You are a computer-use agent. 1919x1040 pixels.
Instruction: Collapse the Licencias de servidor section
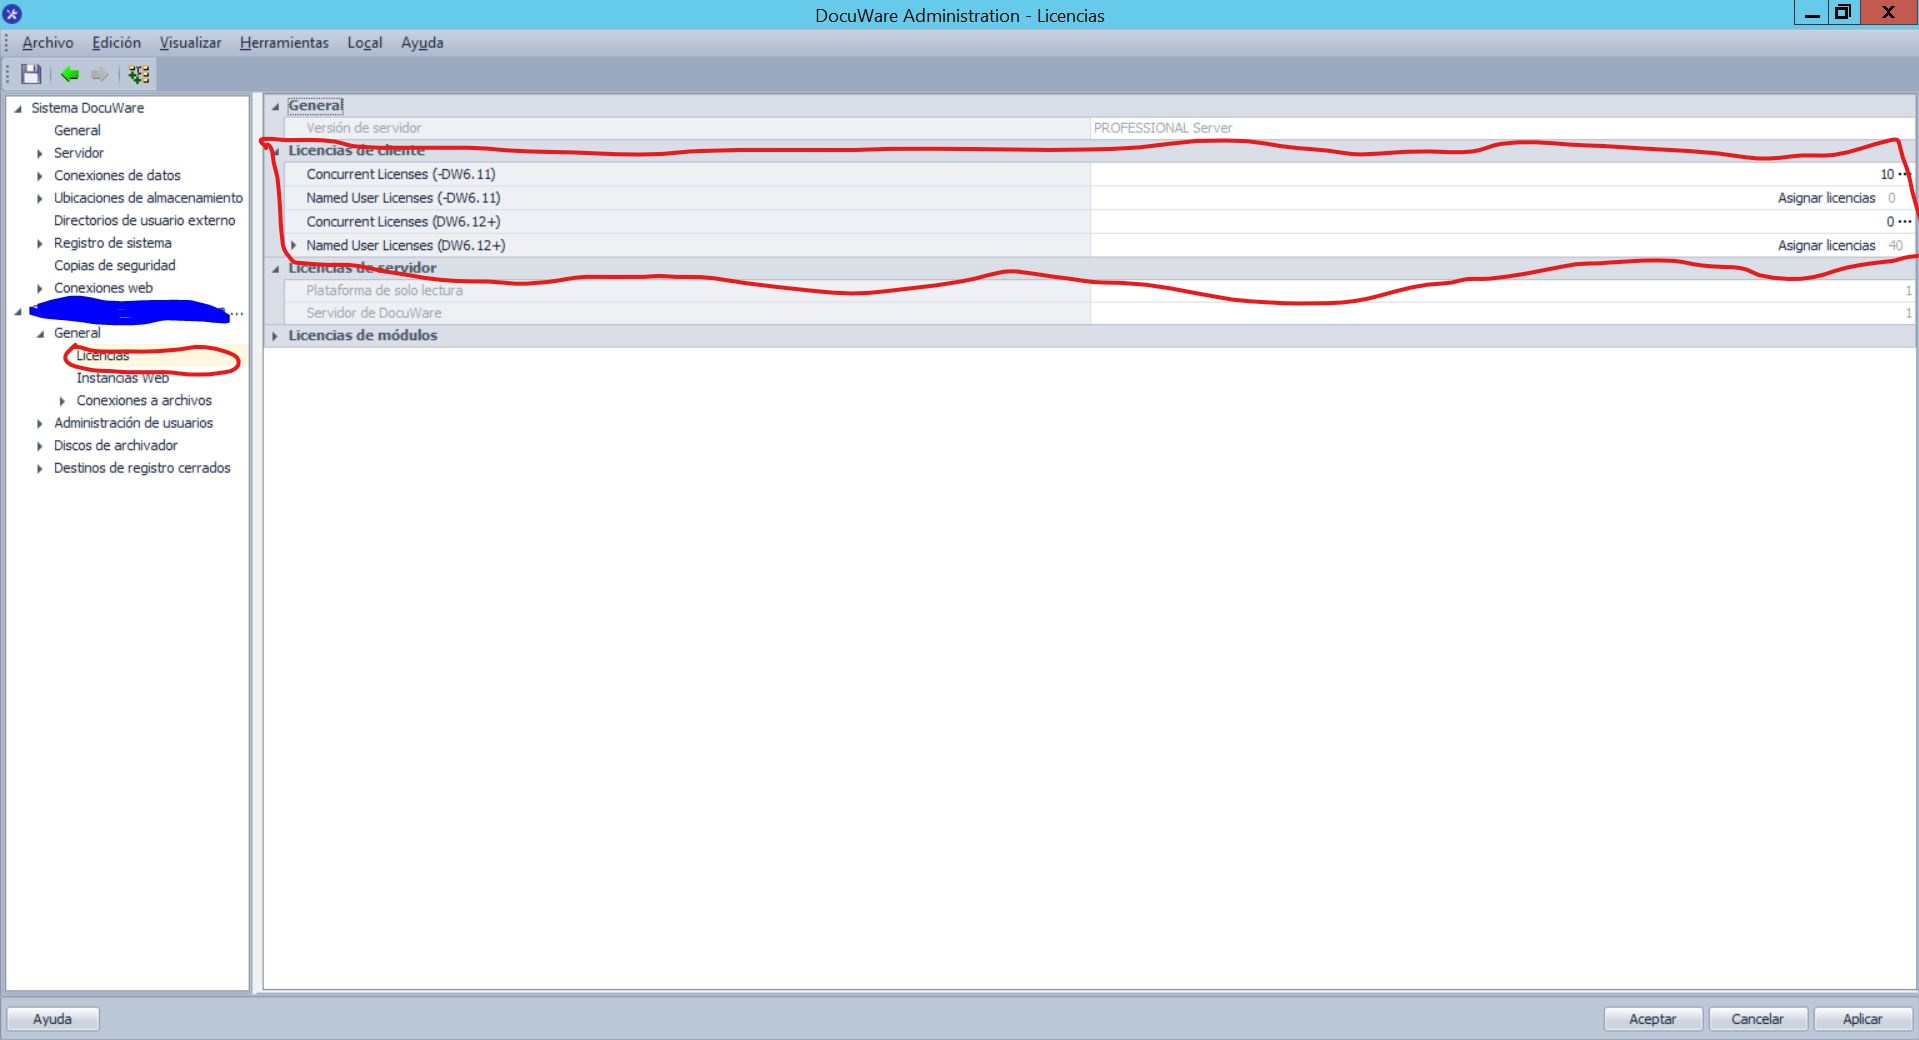coord(275,268)
